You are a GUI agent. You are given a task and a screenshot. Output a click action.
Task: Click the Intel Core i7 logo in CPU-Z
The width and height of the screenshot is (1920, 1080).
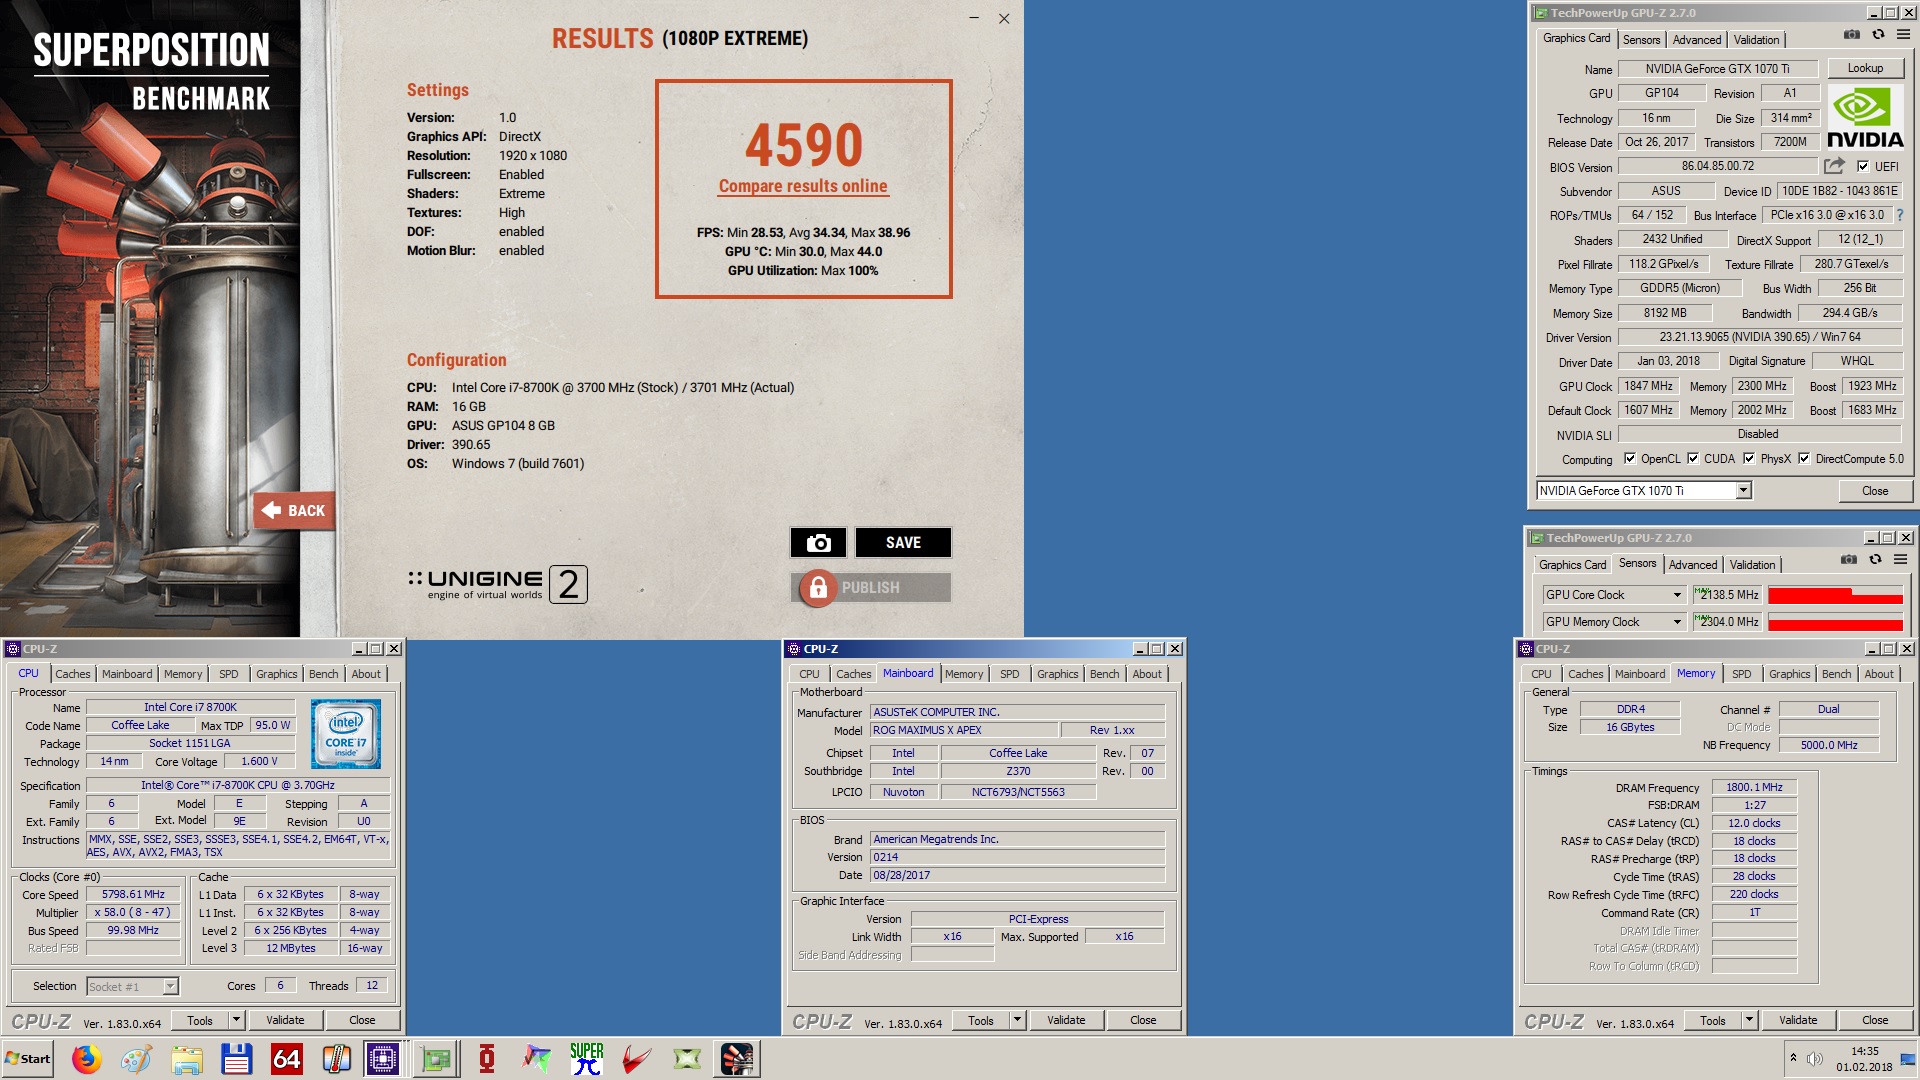tap(346, 734)
